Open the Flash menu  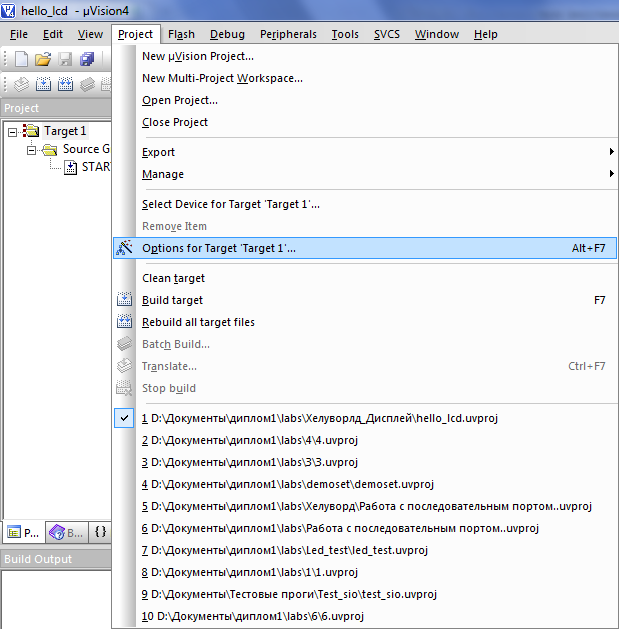181,34
